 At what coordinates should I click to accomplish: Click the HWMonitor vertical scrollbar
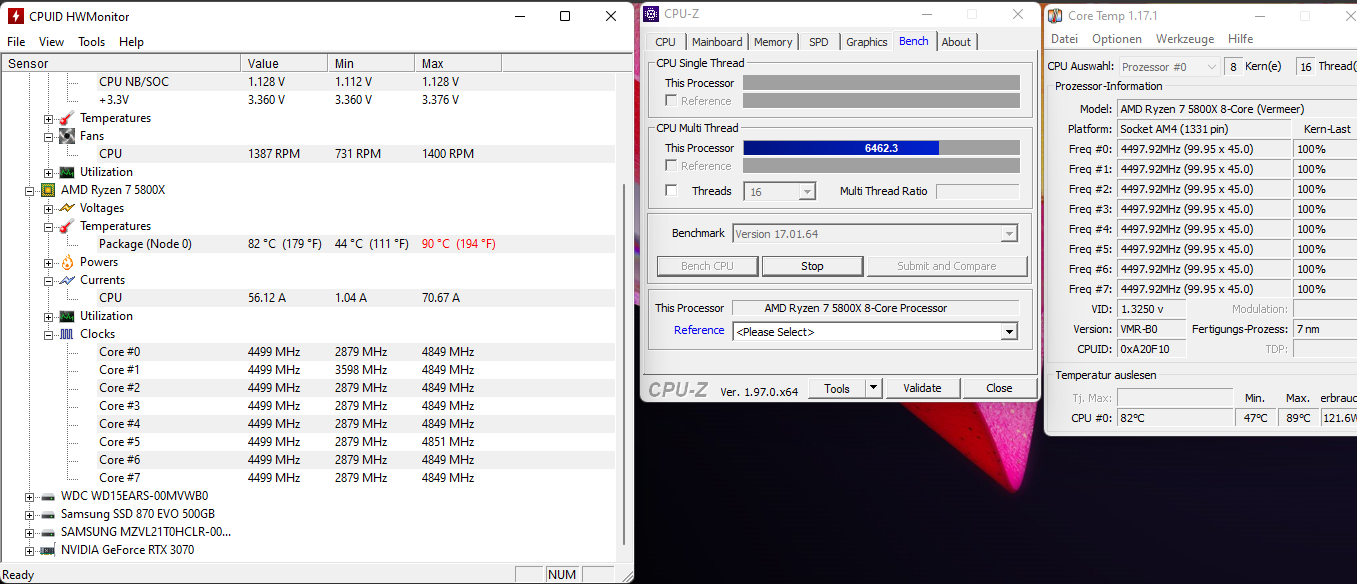[626, 362]
